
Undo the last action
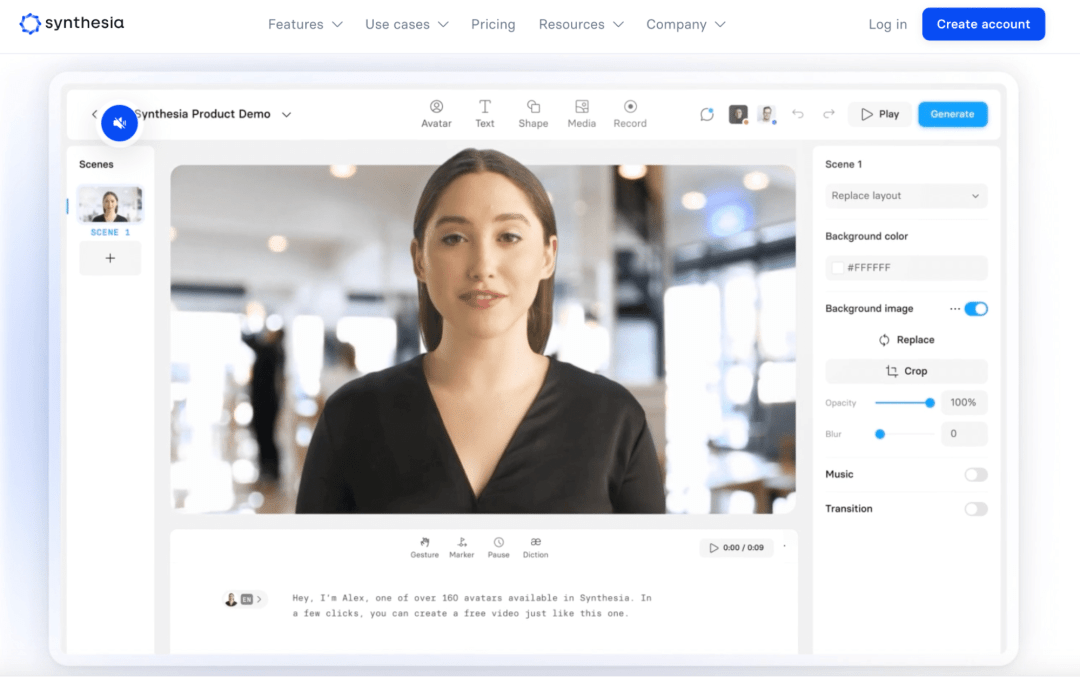coord(798,114)
